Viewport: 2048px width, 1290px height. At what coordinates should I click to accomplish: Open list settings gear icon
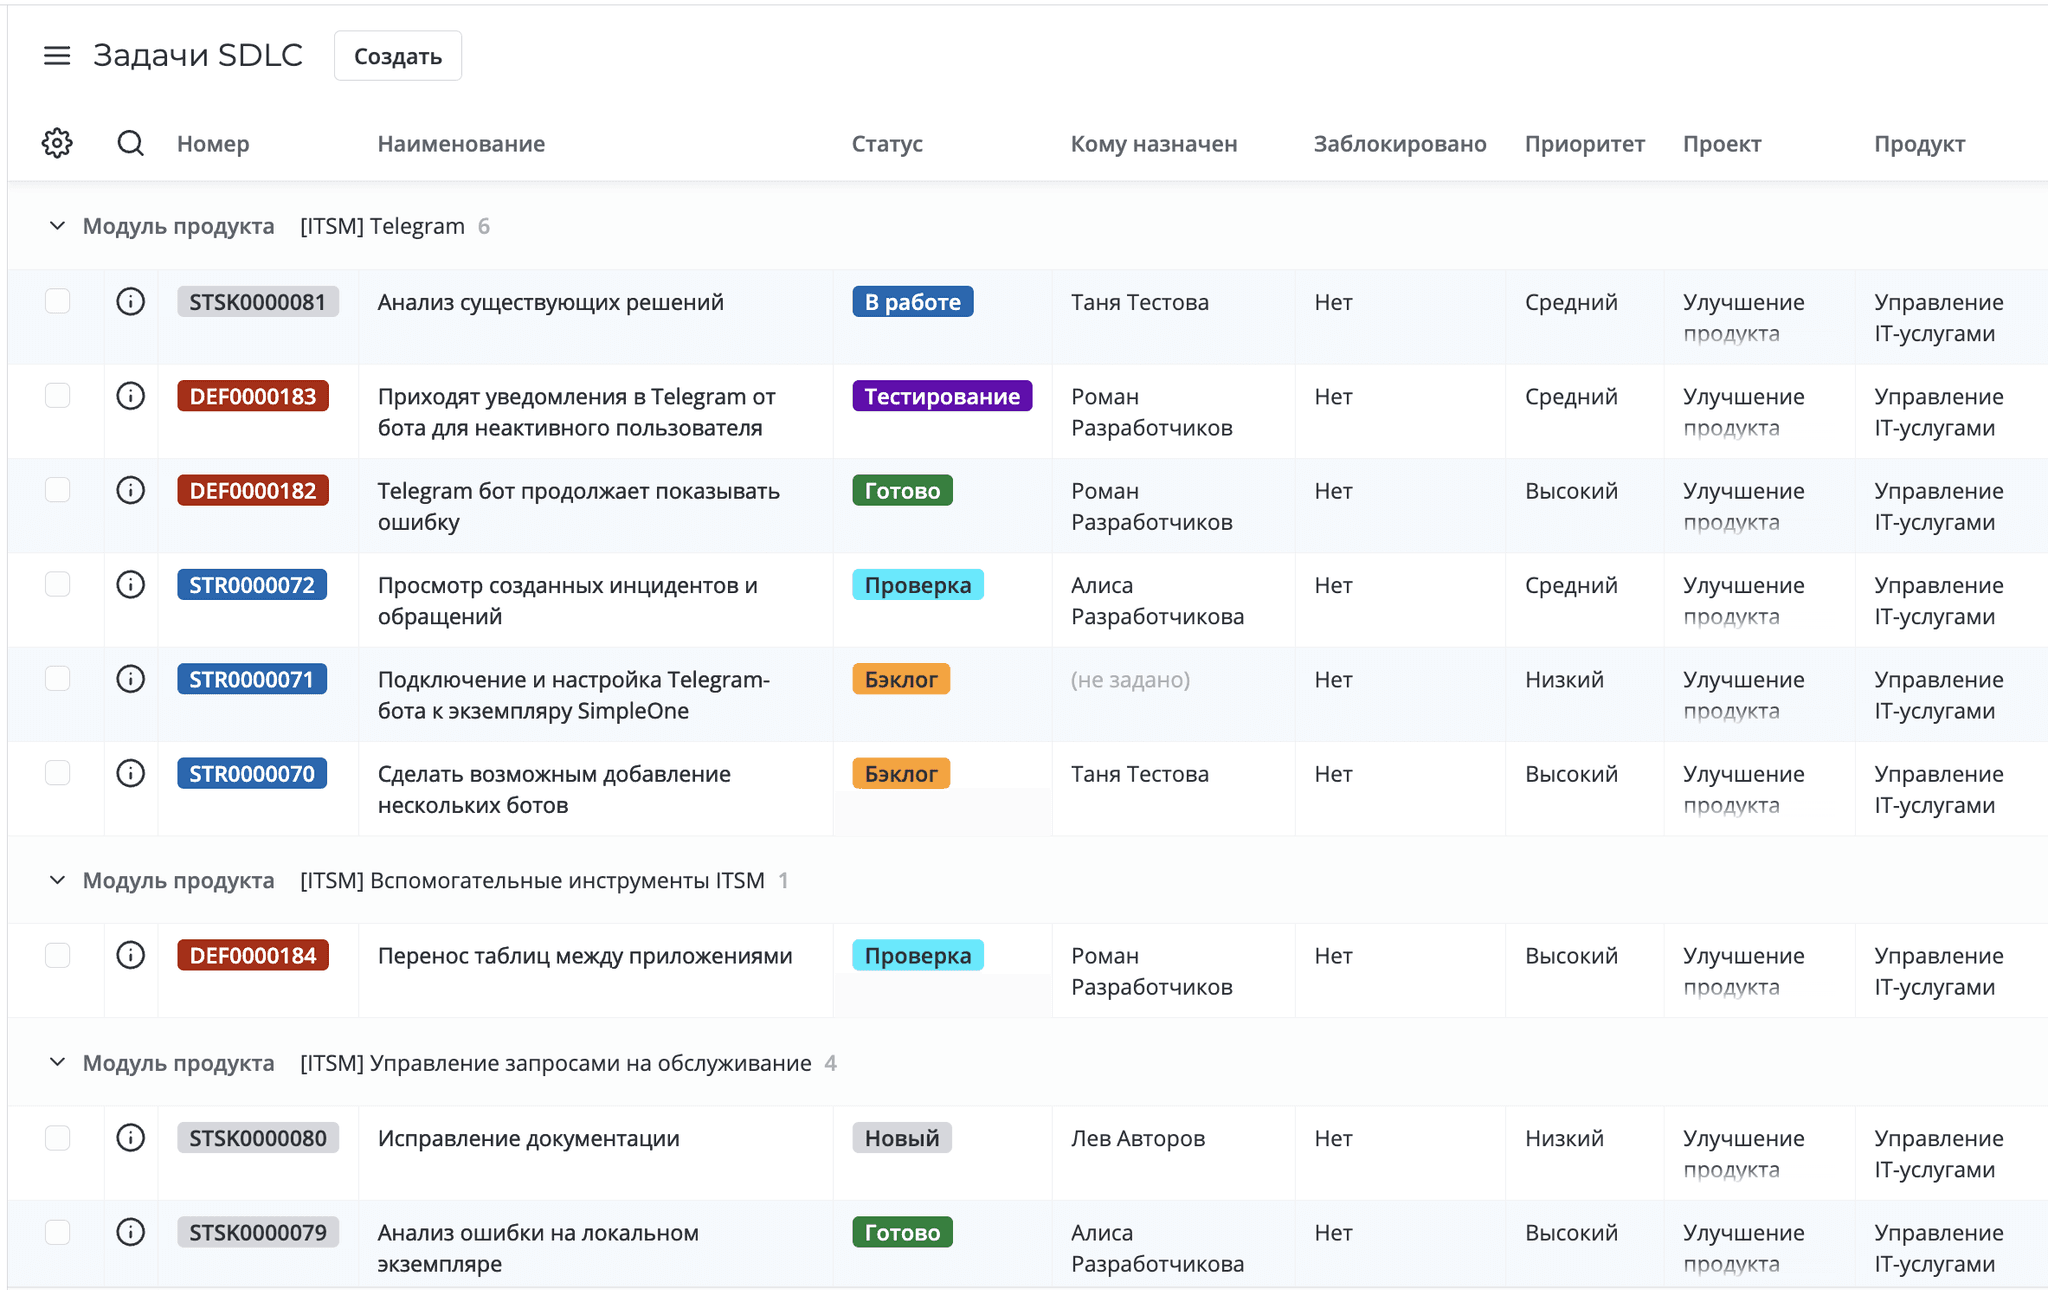coord(57,143)
